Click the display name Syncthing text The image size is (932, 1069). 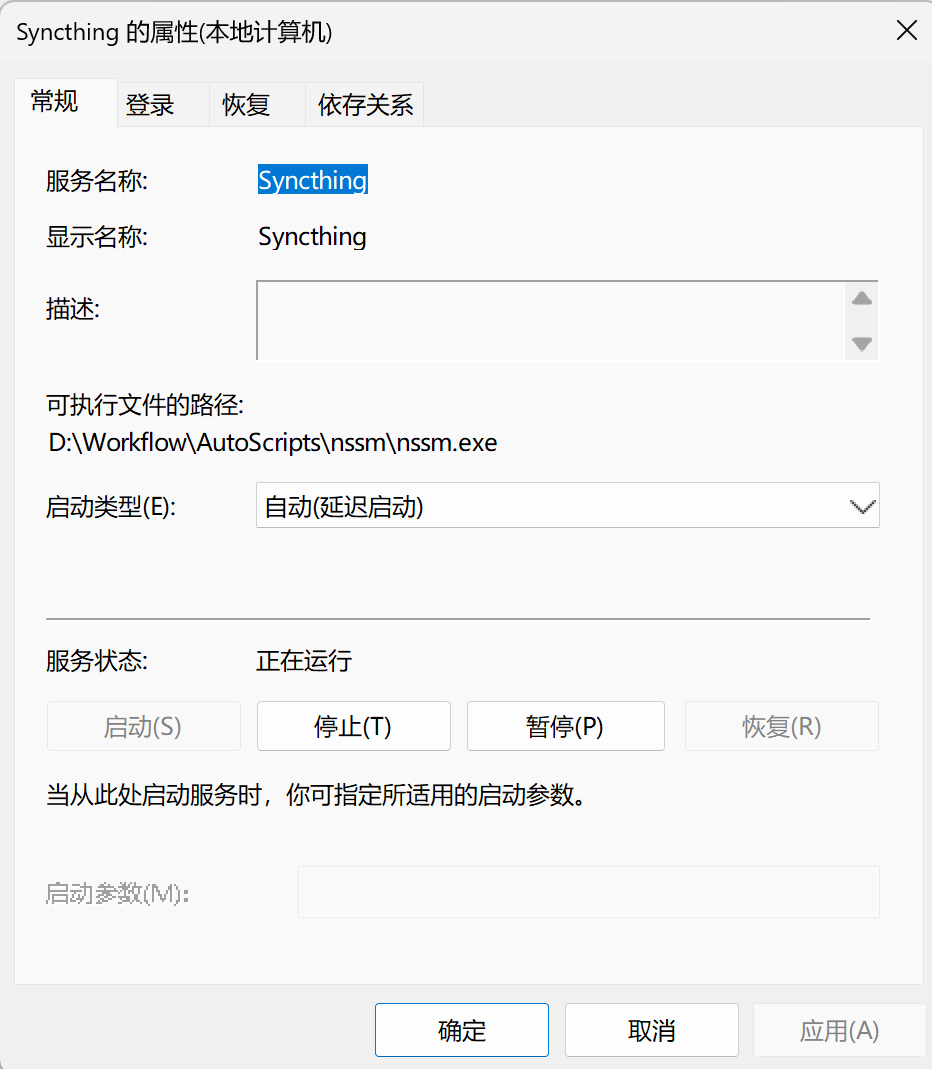click(x=312, y=237)
